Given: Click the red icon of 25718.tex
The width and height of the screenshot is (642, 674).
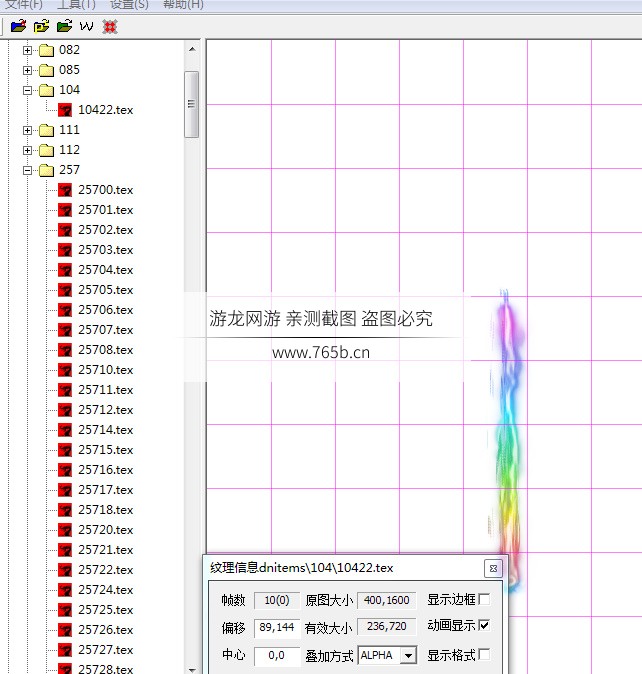Looking at the screenshot, I should click(65, 510).
